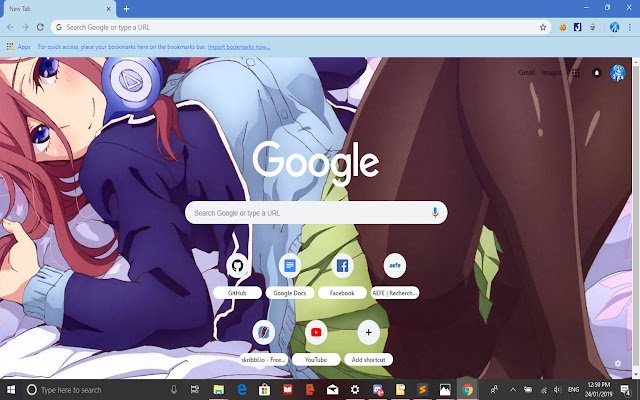Open the Images link
Screen dimensions: 640x400
[551, 73]
